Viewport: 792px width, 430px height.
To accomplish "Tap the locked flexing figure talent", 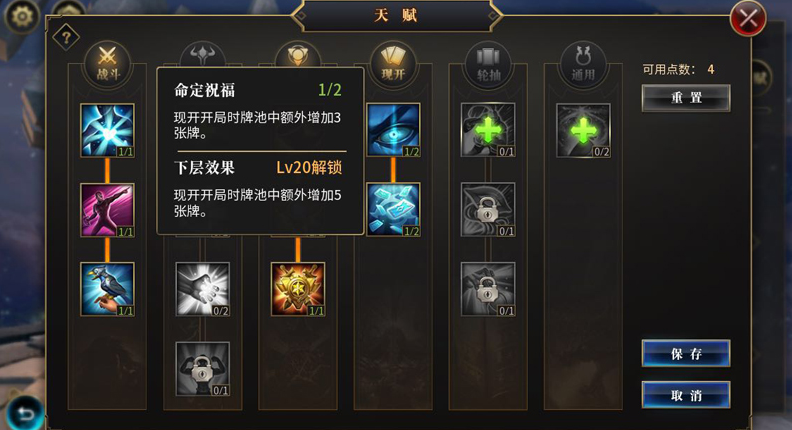I will coord(203,369).
